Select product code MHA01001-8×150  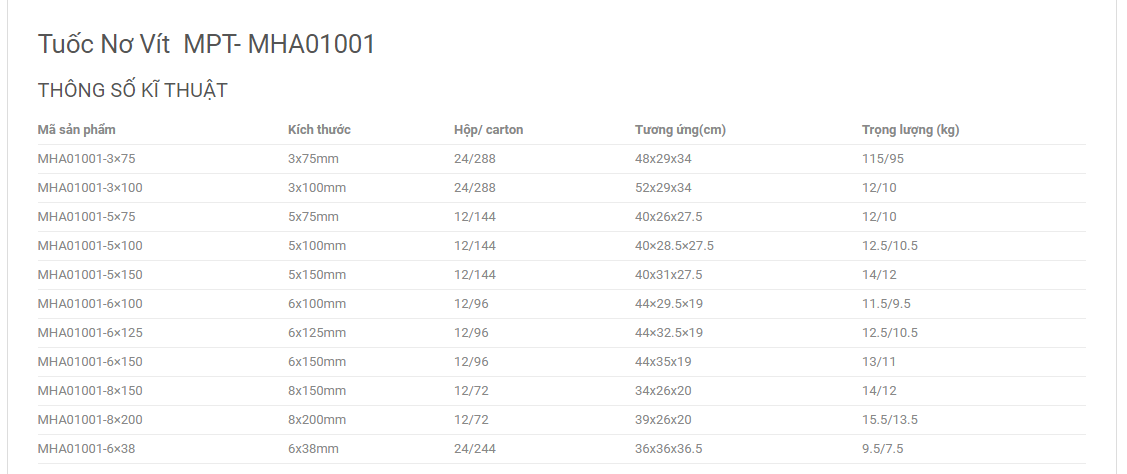pyautogui.click(x=90, y=391)
